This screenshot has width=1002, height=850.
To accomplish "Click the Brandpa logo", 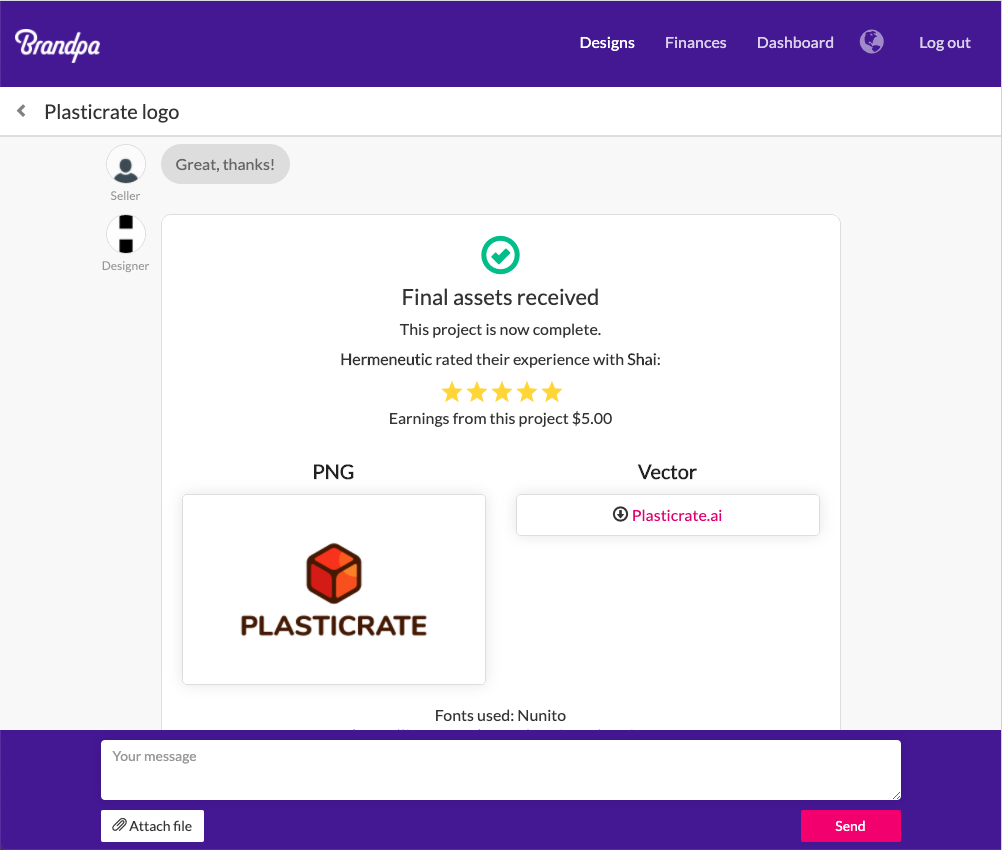I will (58, 44).
